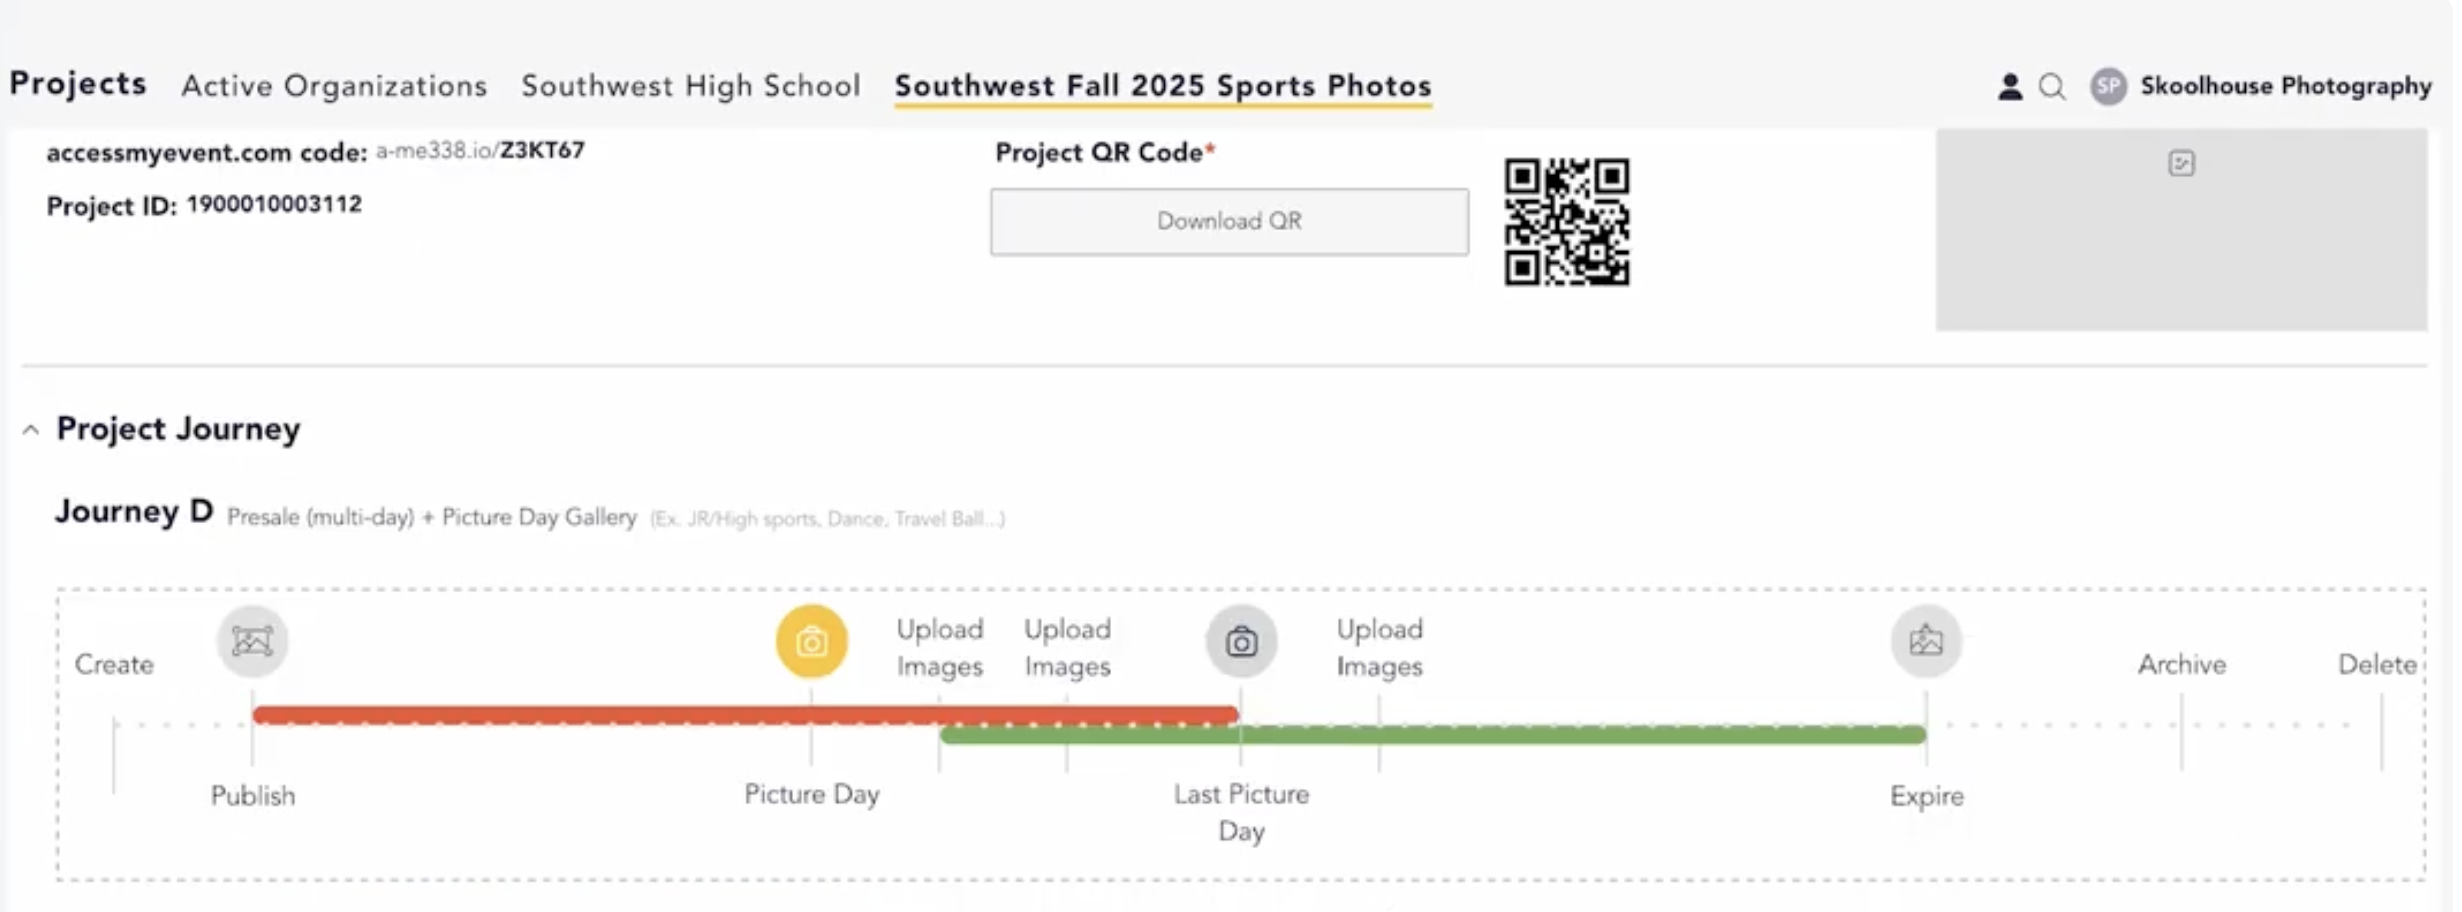Go to Active Organizations
This screenshot has width=2462, height=912.
[333, 86]
